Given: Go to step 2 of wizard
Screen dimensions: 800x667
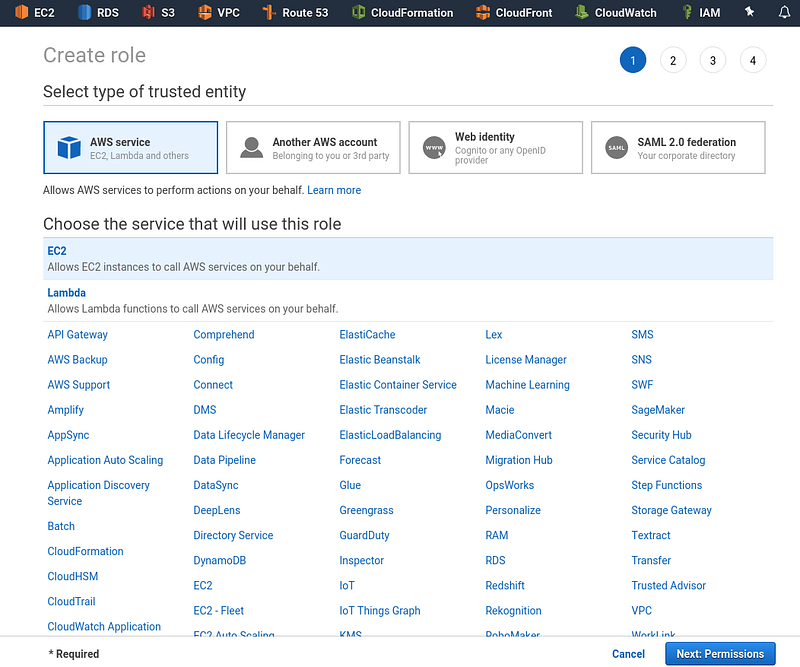Looking at the screenshot, I should pyautogui.click(x=673, y=60).
